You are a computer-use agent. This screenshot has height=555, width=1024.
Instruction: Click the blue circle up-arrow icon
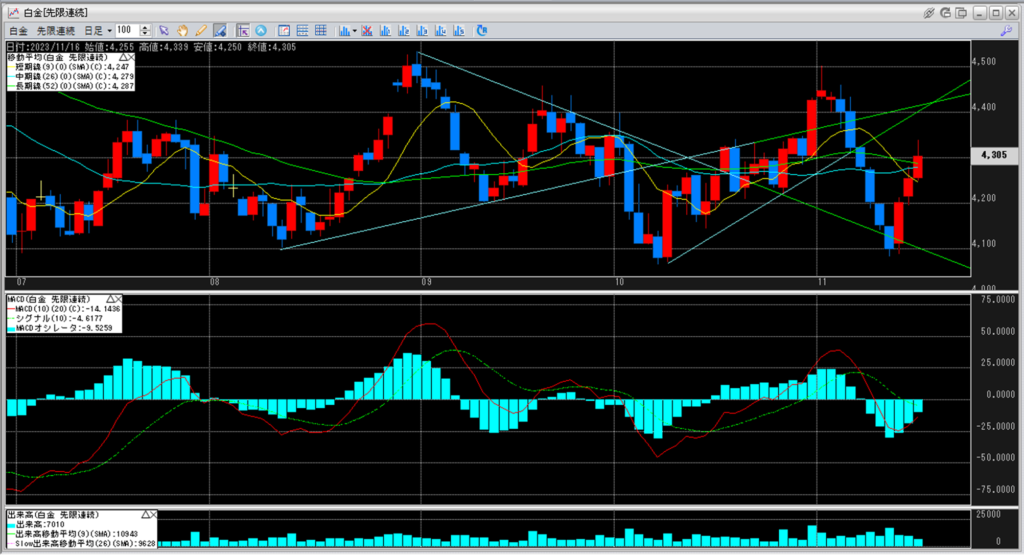[x=261, y=31]
